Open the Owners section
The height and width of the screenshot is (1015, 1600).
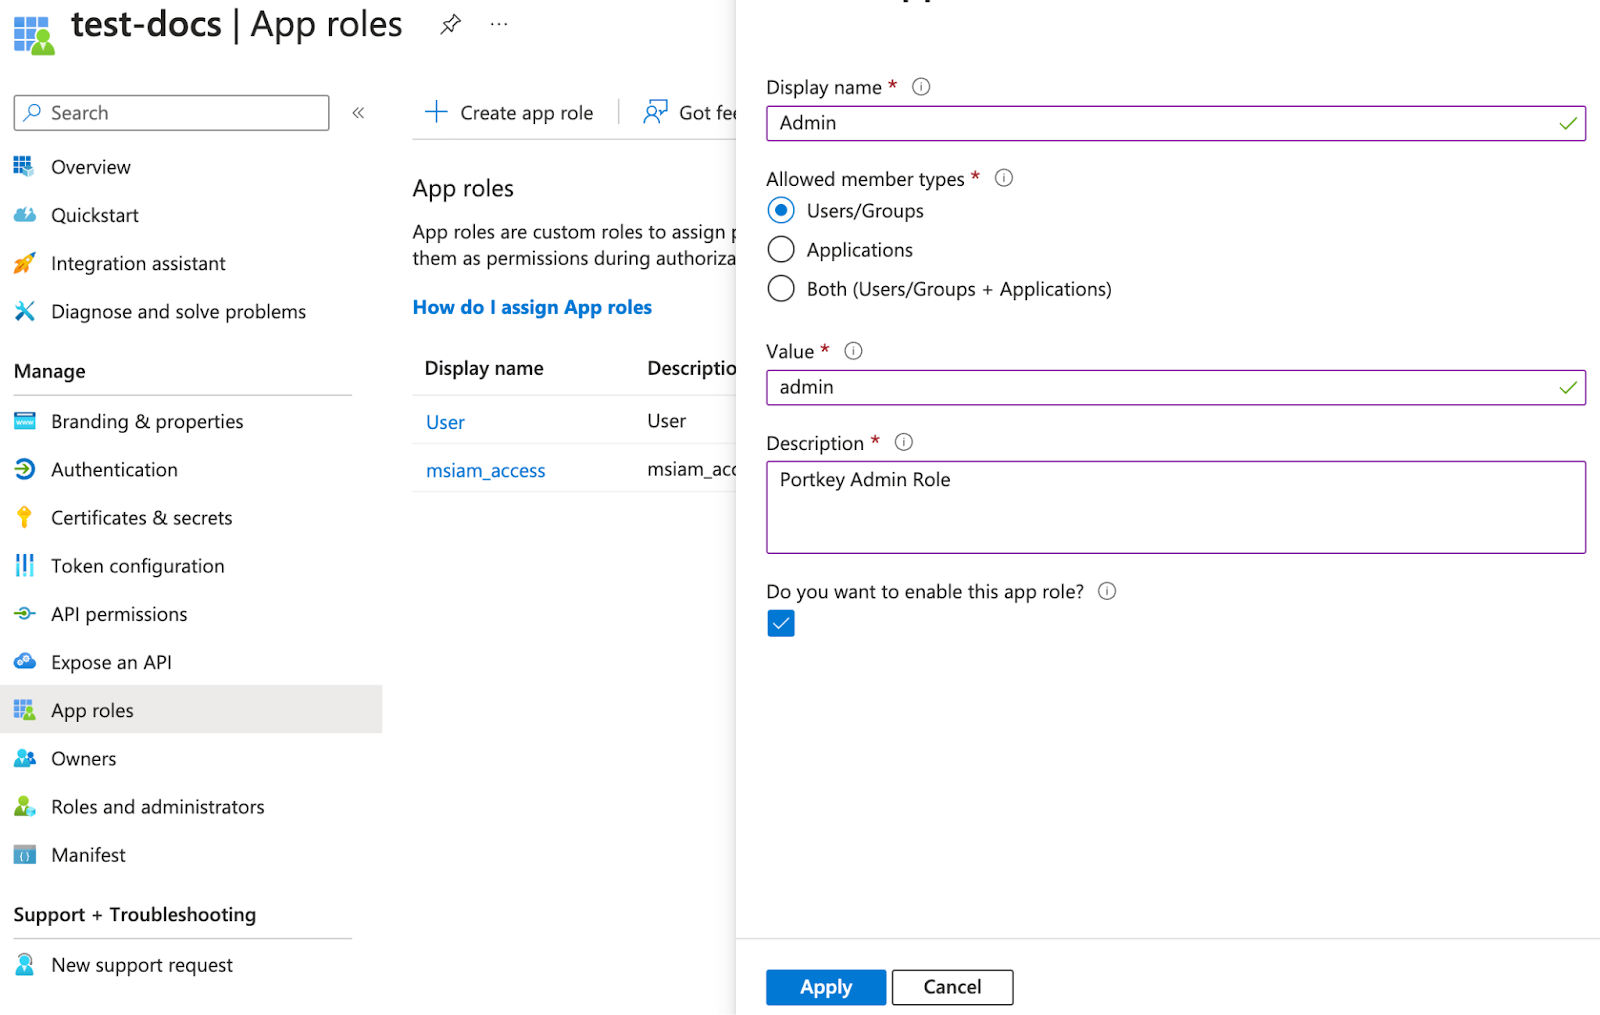pos(83,758)
